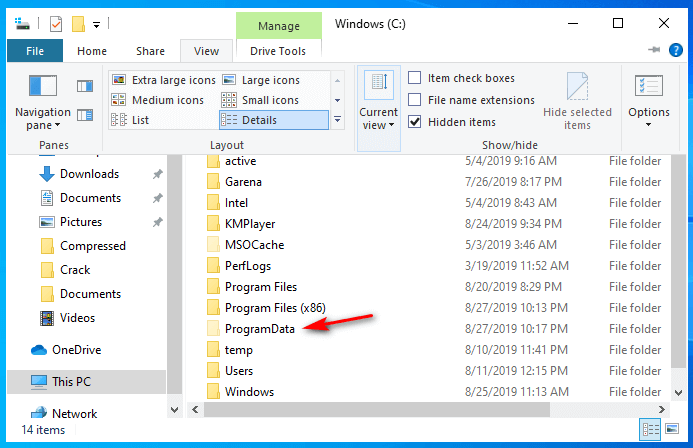Screen dimensions: 693x448
Task: Open the Customize Quick Access Toolbar arrow
Action: (96, 24)
